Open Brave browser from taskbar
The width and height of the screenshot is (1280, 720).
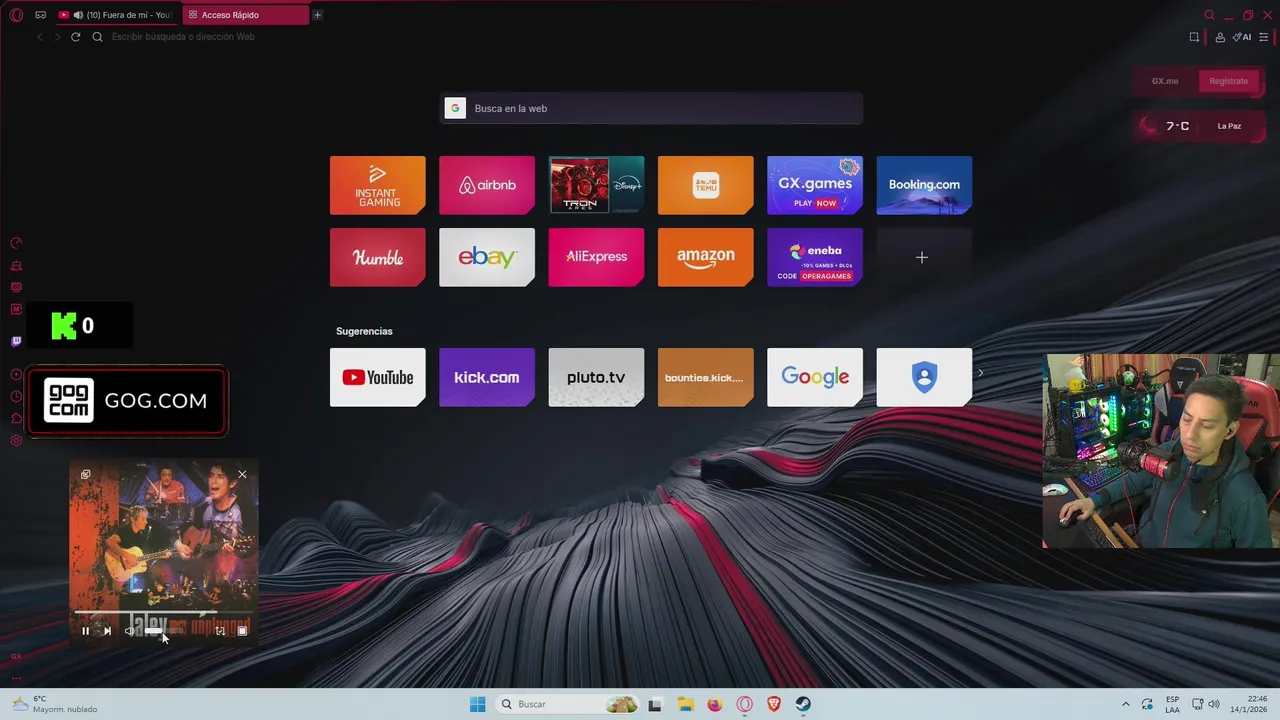pyautogui.click(x=774, y=704)
